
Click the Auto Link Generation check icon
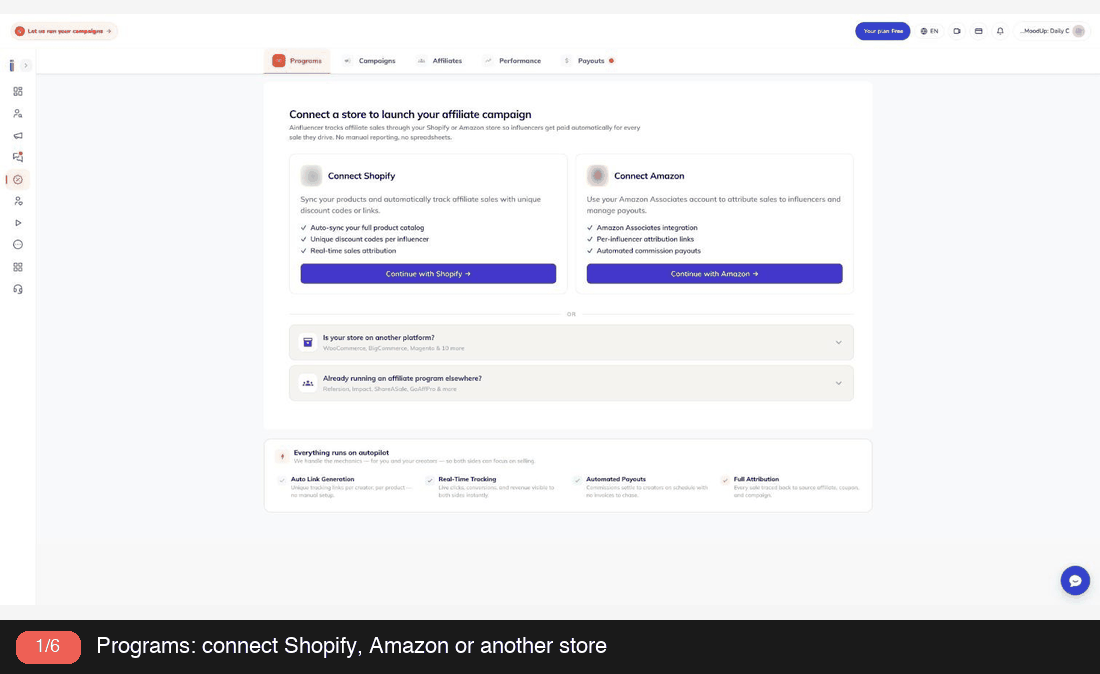coord(282,480)
